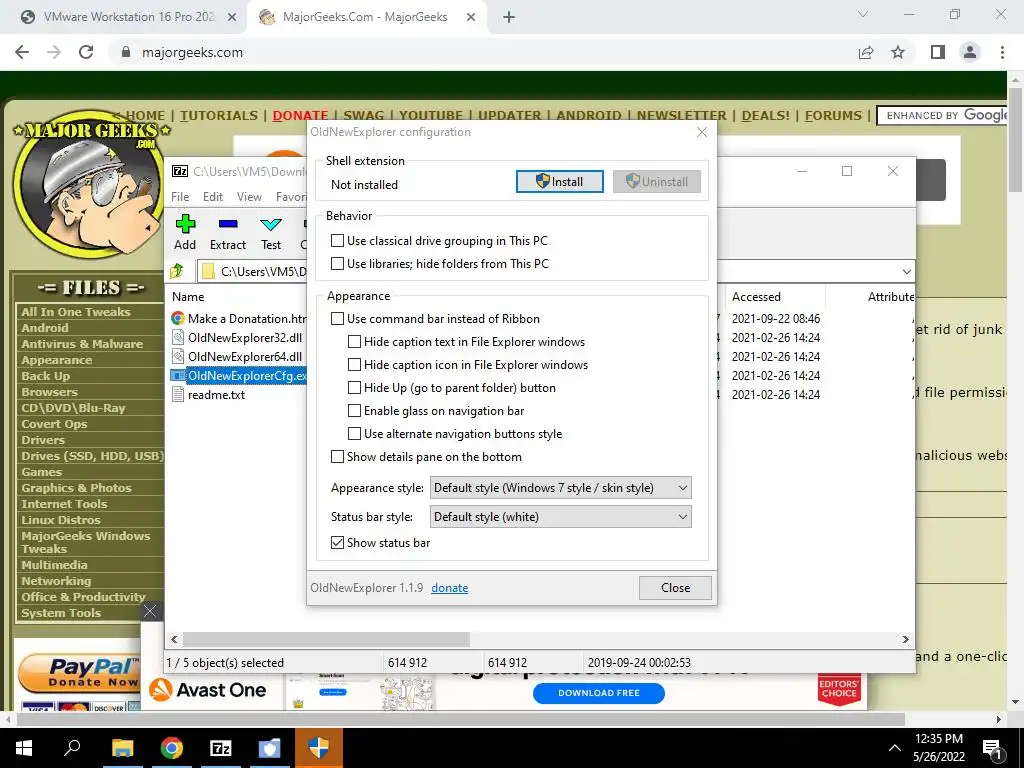Reload the browser page
Screen dimensions: 1024x768
pyautogui.click(x=86, y=52)
